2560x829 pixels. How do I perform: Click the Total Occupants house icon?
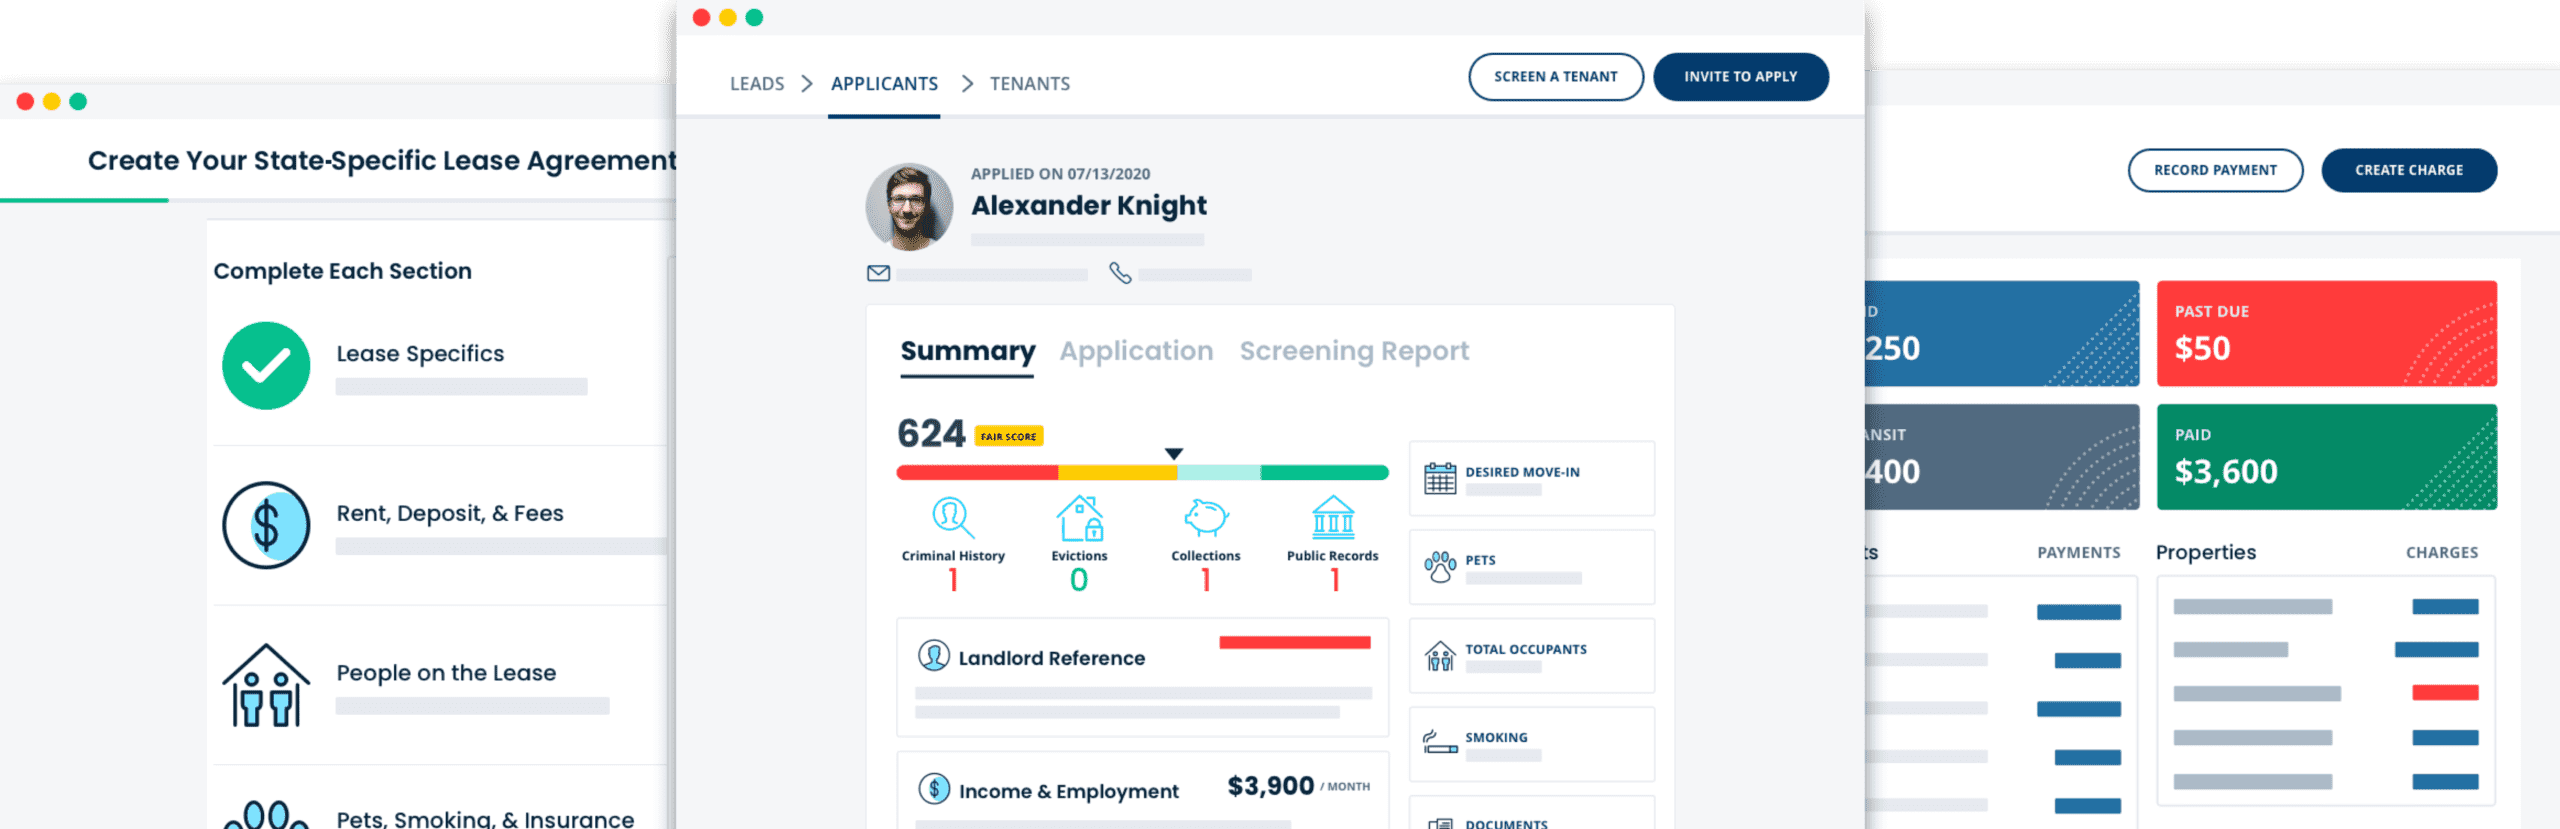point(1440,655)
